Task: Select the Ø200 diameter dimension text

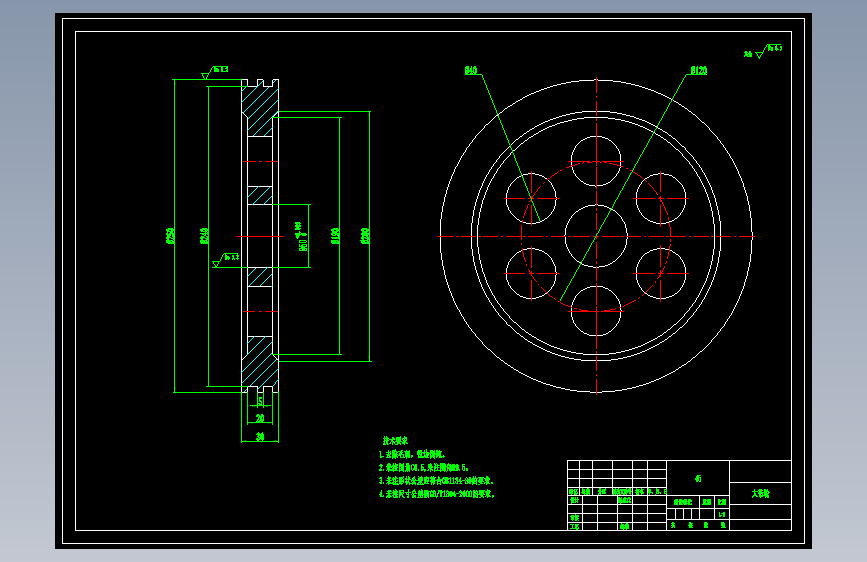Action: (365, 236)
